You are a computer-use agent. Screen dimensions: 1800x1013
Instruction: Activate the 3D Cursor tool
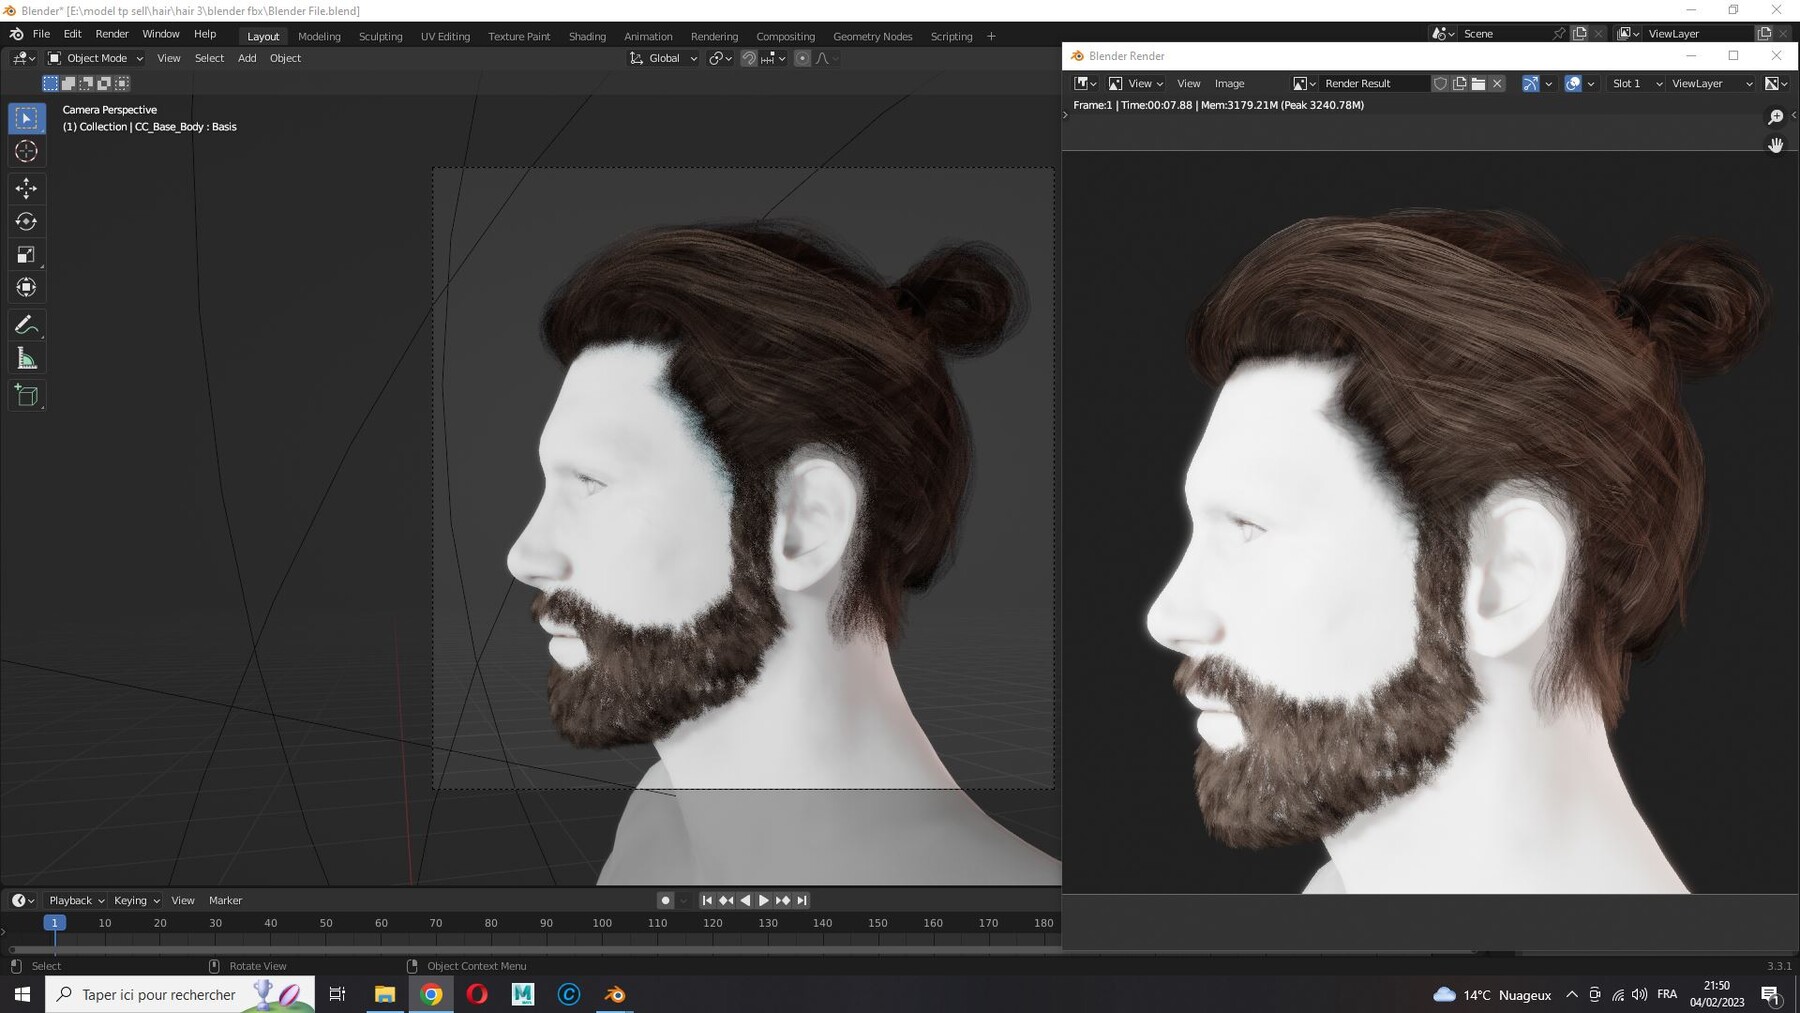pos(27,152)
